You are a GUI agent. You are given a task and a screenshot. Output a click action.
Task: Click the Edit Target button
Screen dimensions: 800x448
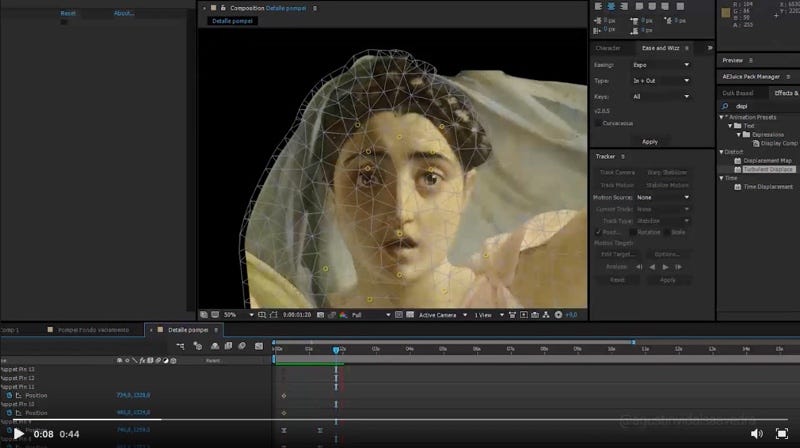click(617, 254)
